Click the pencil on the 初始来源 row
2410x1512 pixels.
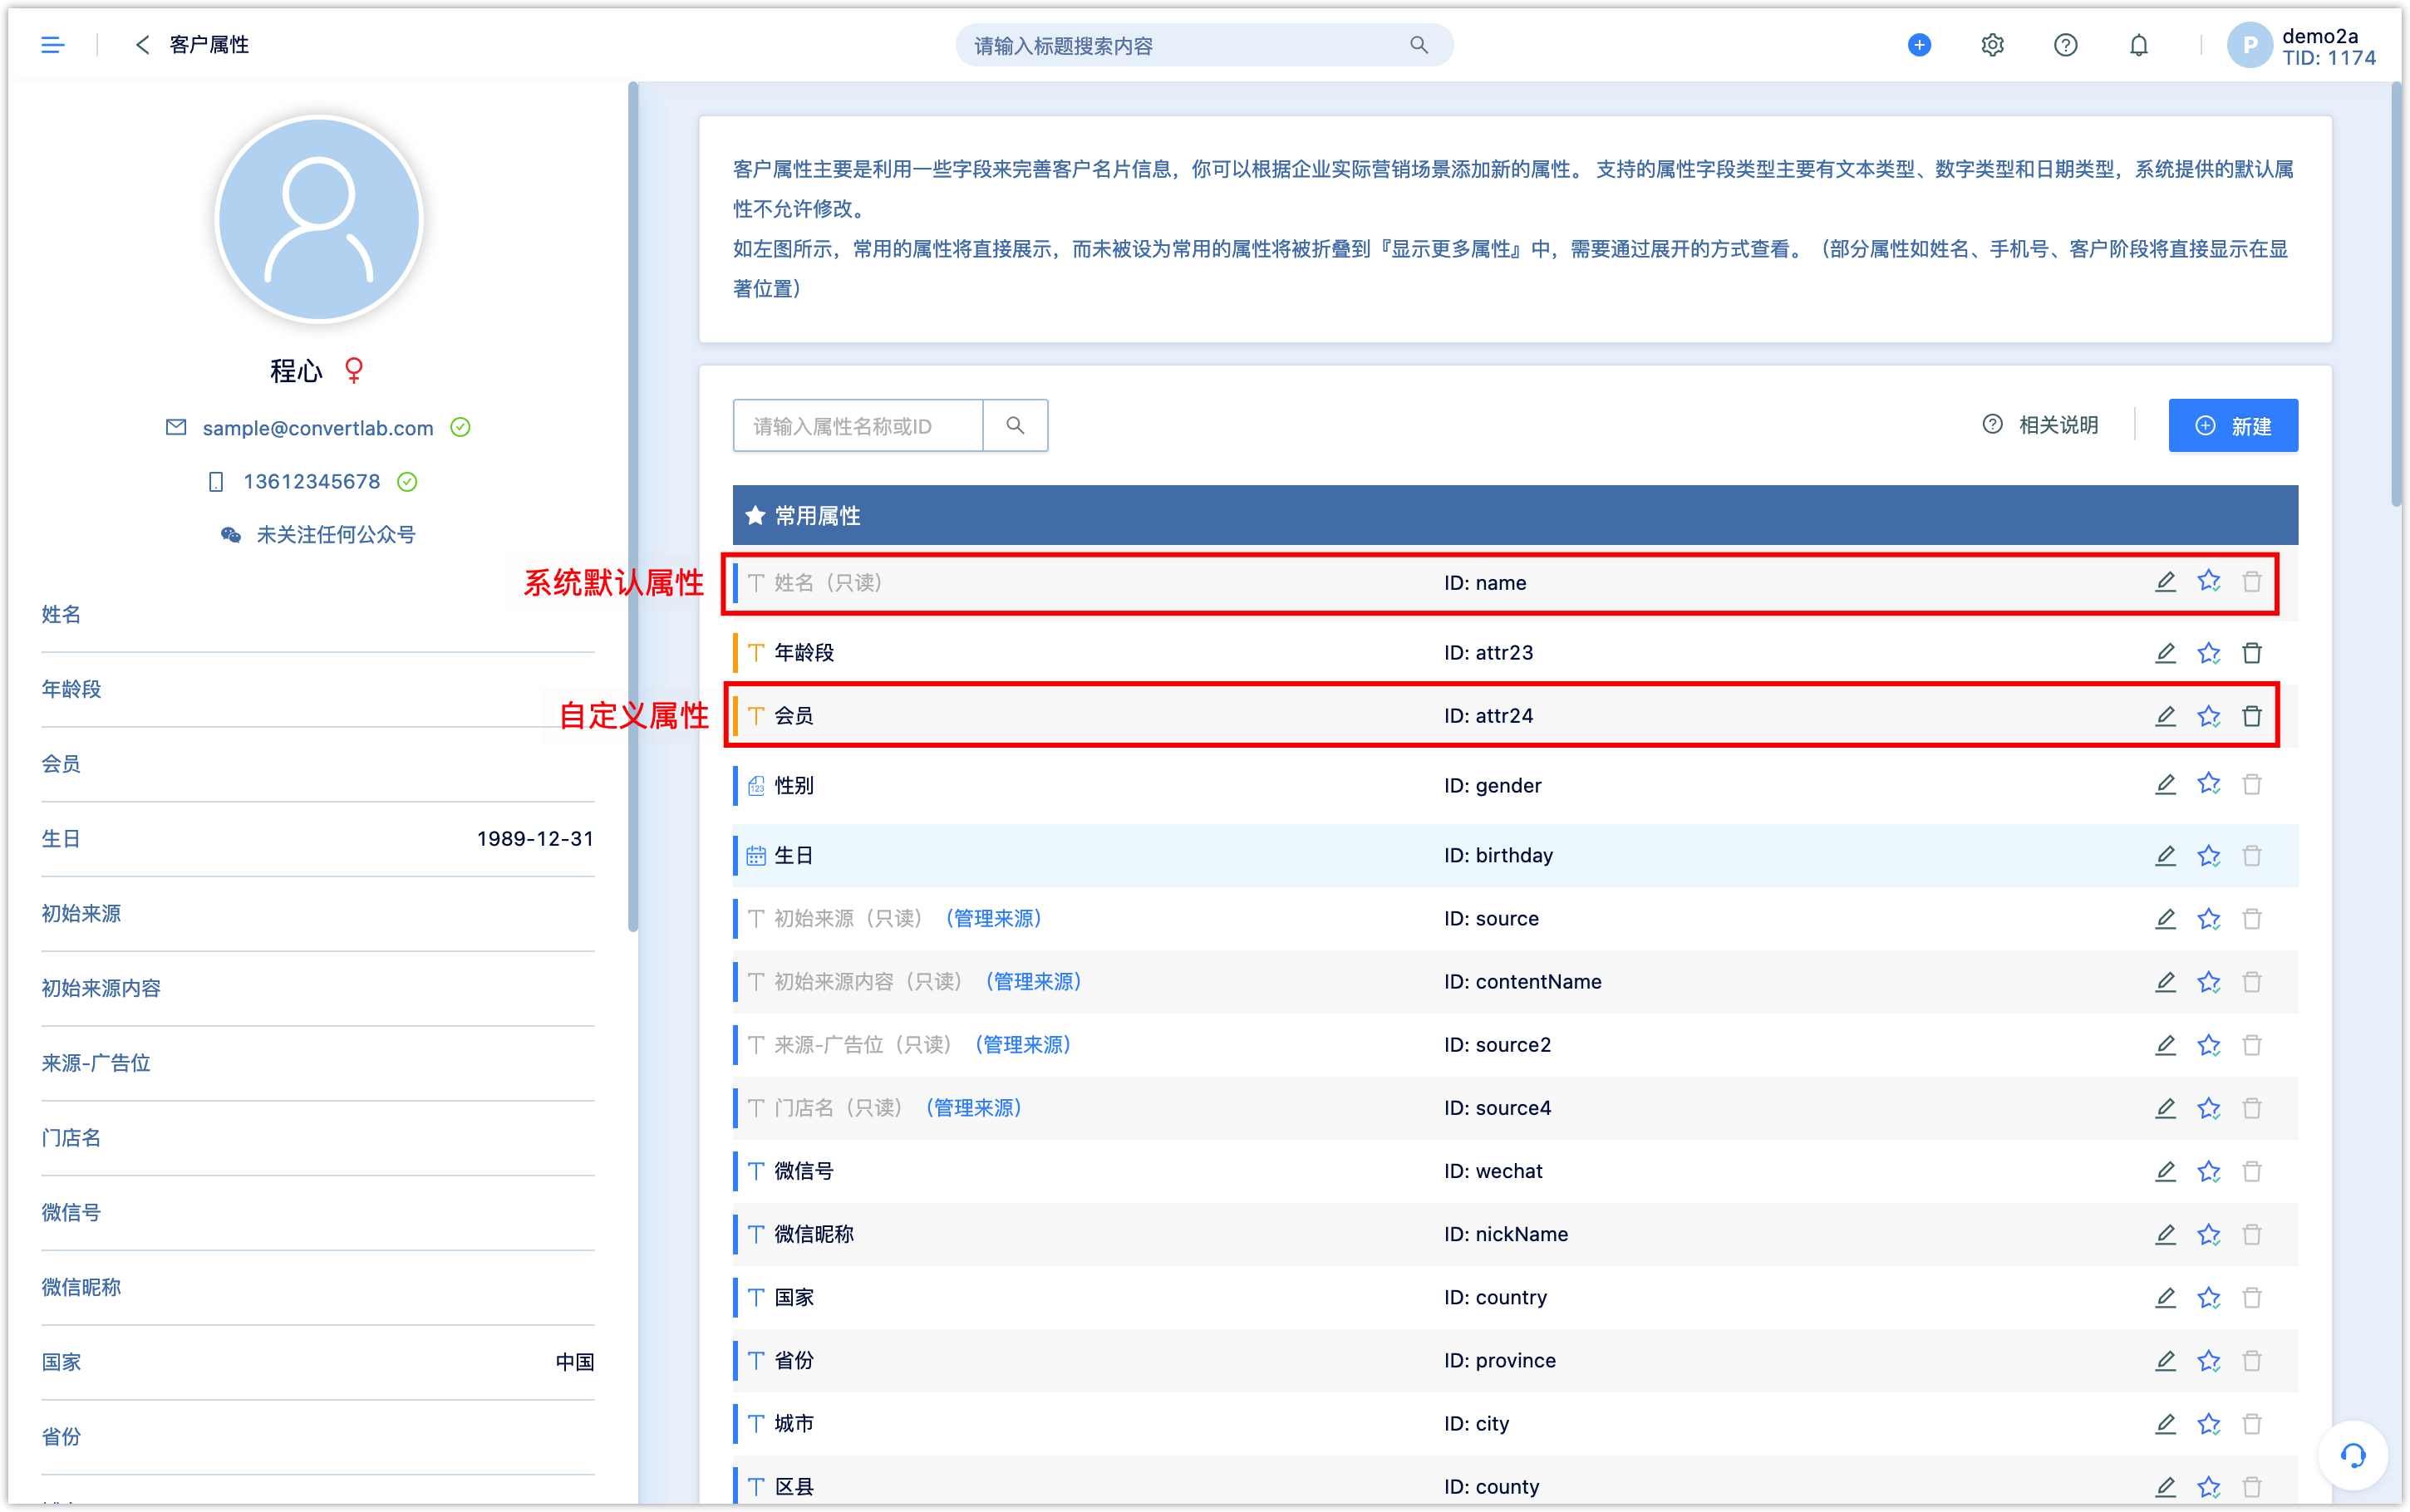click(2165, 919)
